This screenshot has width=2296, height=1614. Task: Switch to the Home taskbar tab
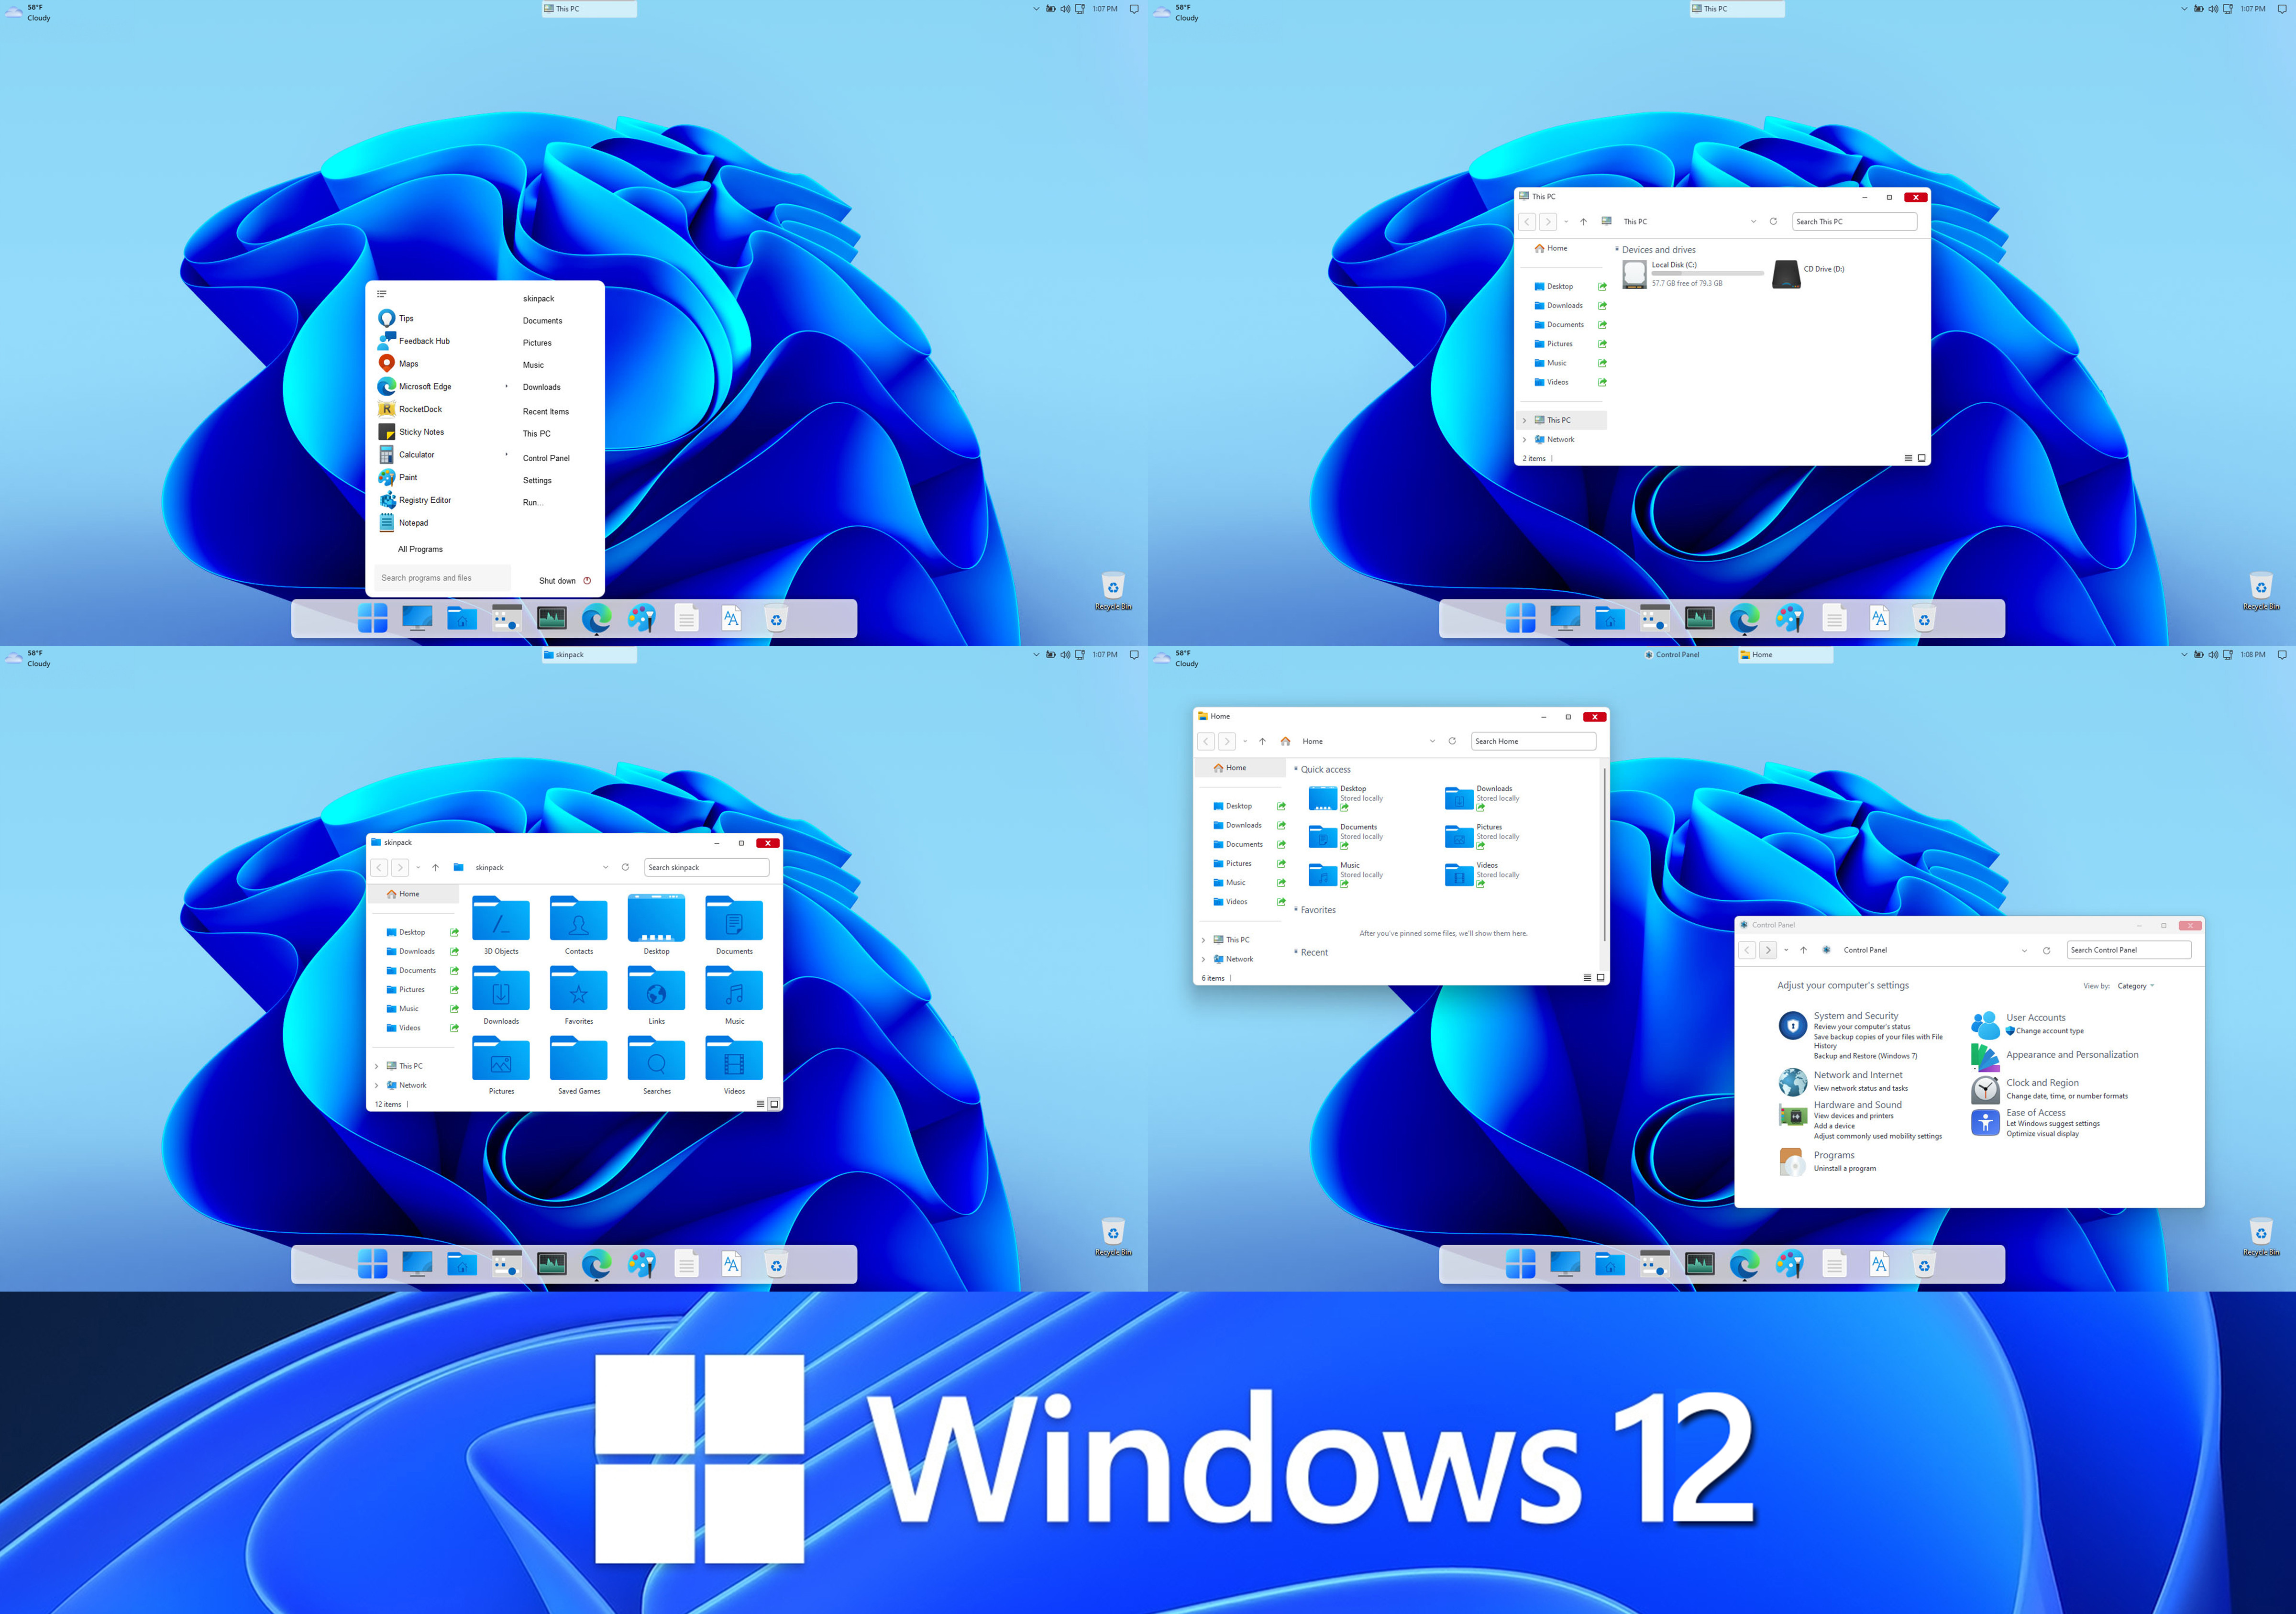[1785, 655]
